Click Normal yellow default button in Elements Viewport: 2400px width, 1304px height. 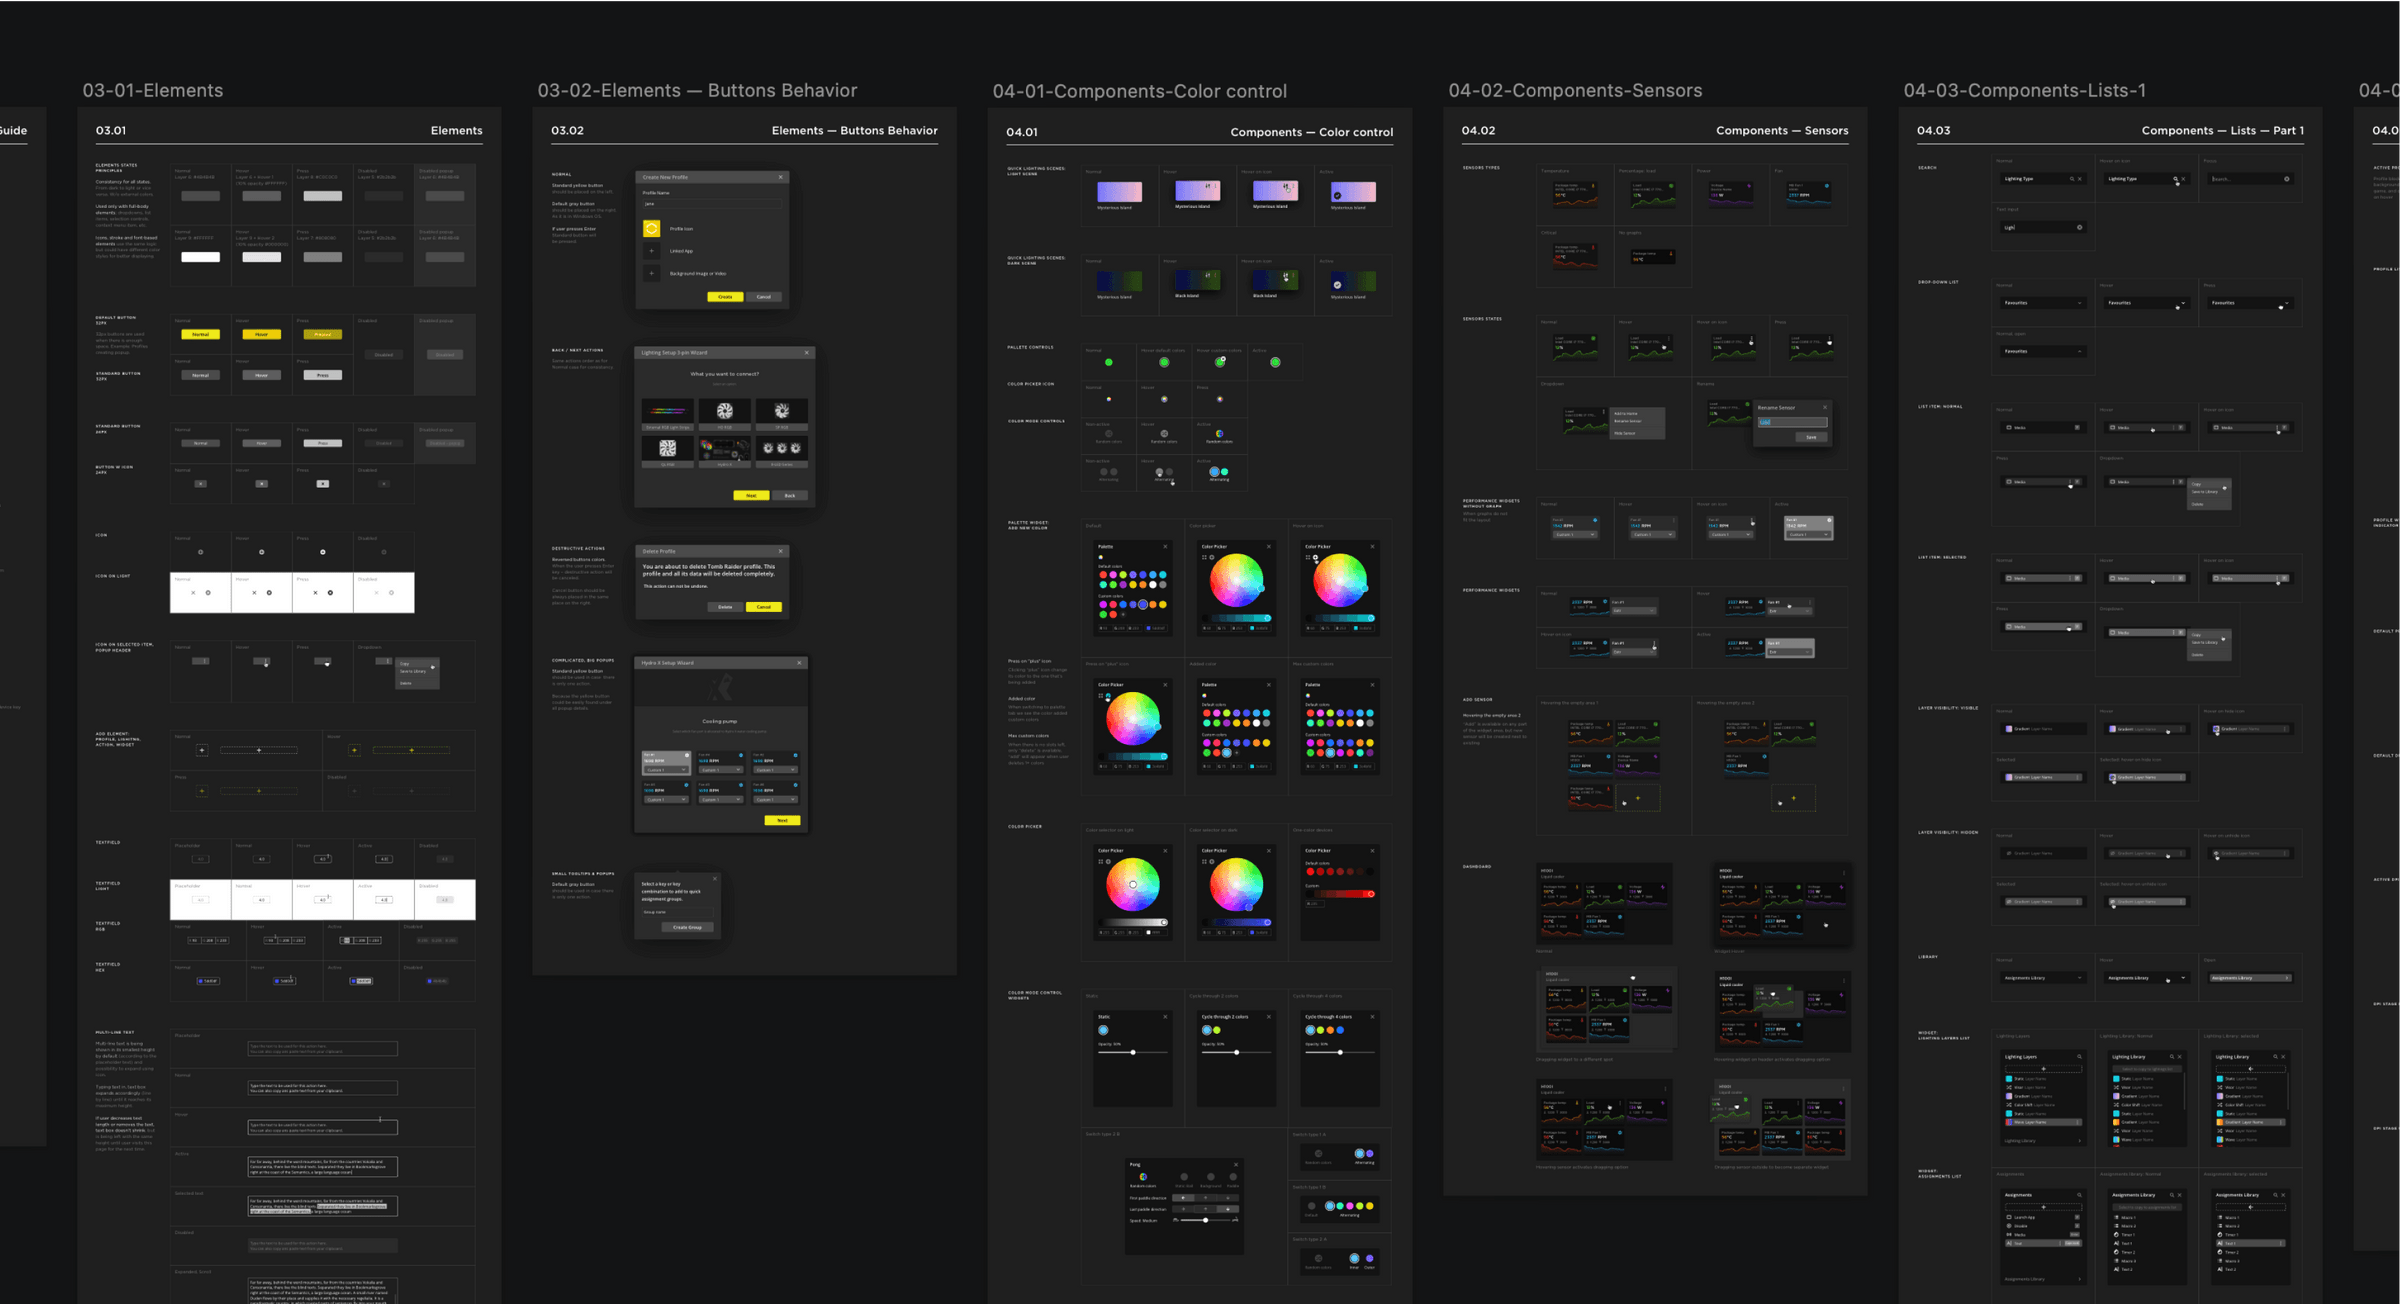pyautogui.click(x=200, y=334)
